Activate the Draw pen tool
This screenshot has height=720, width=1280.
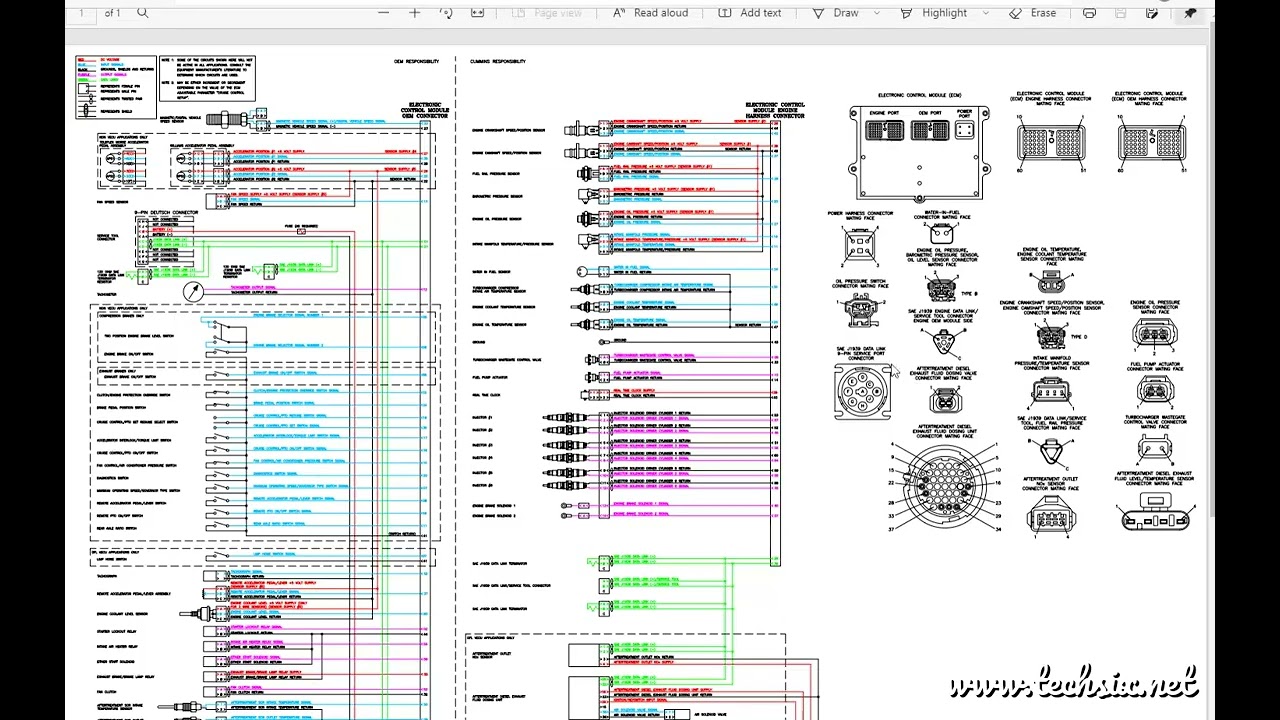[836, 12]
